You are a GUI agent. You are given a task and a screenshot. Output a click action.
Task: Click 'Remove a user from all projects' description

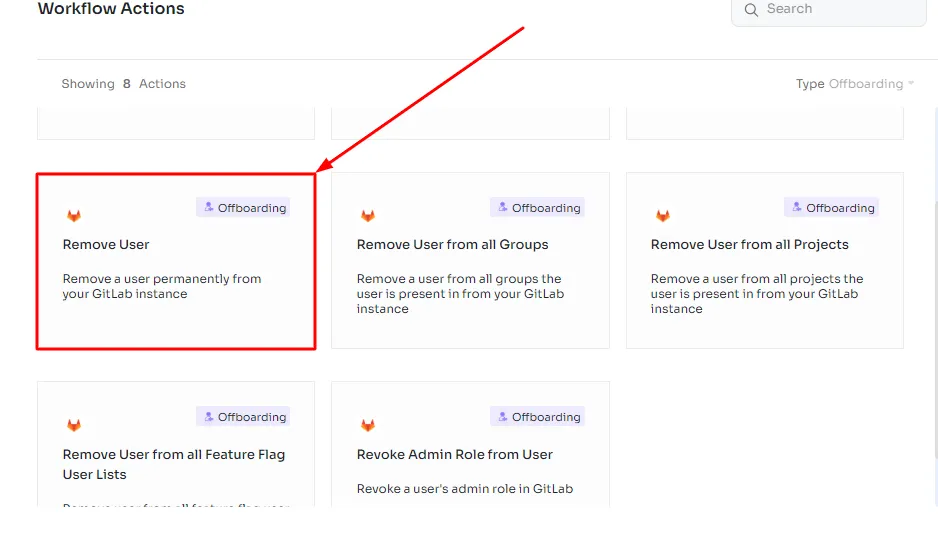(757, 294)
